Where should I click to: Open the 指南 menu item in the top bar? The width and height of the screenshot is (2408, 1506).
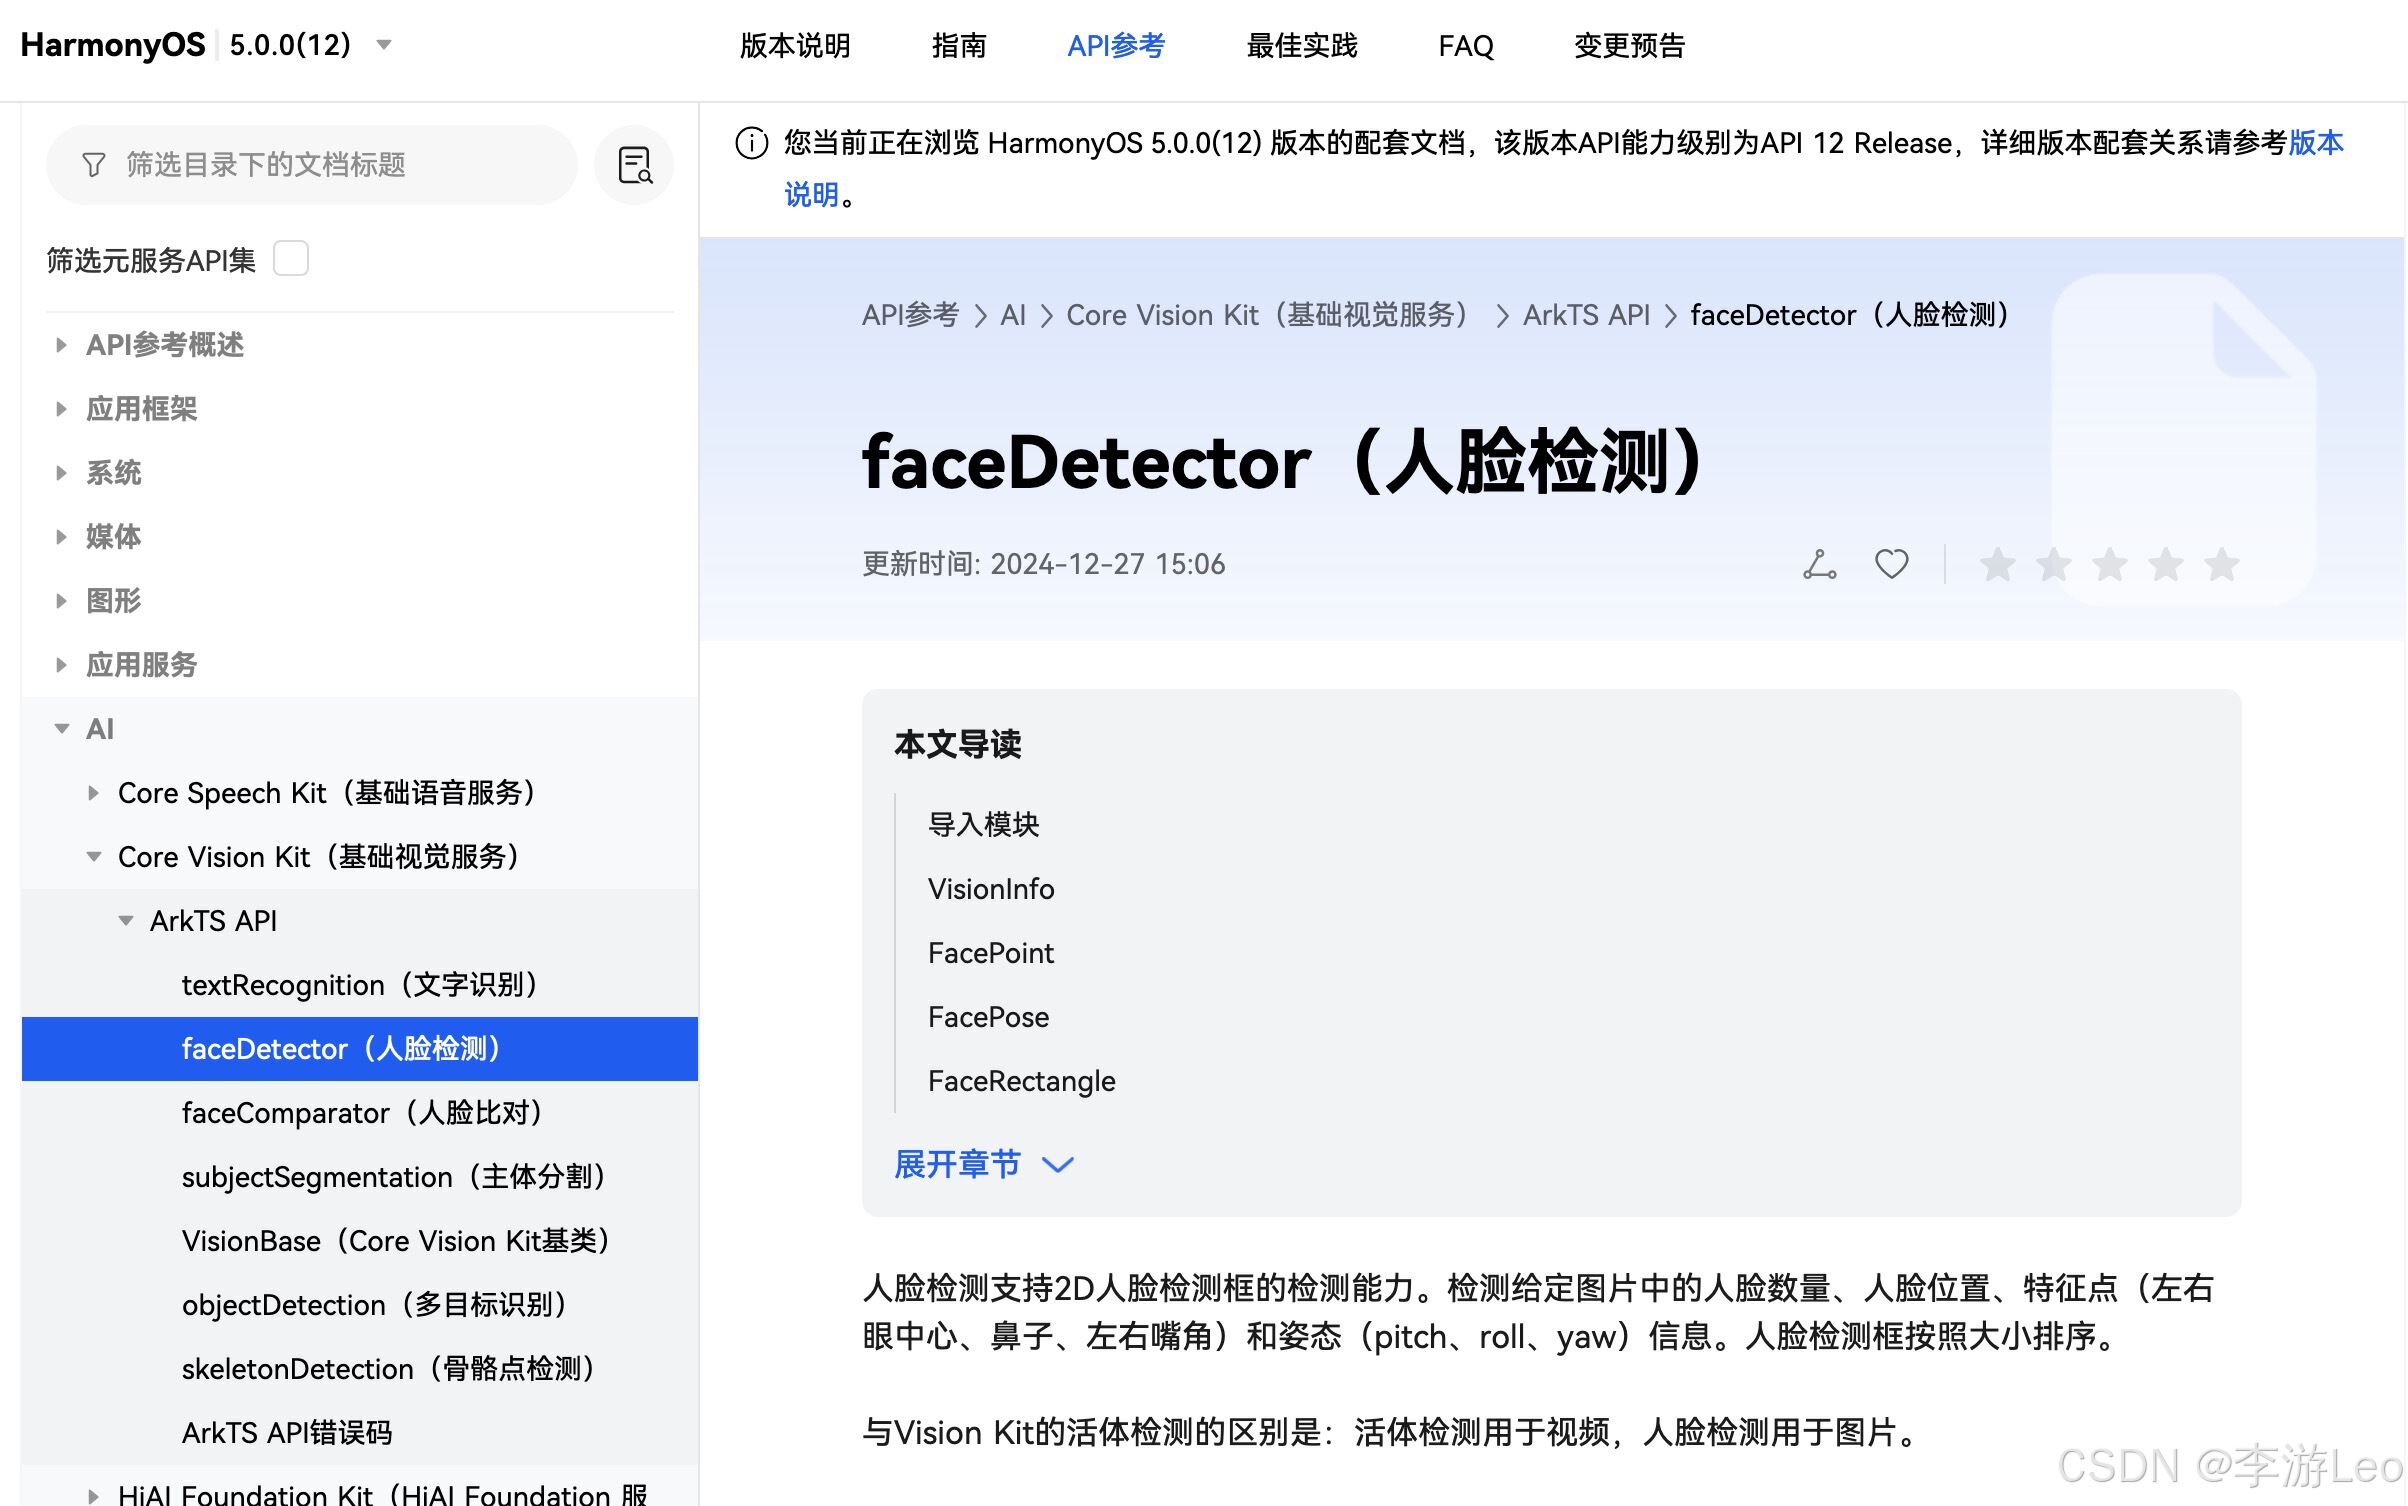click(959, 46)
